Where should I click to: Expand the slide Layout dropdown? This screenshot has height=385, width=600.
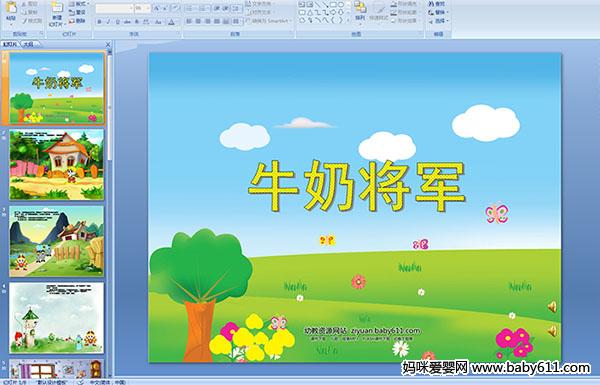78,4
